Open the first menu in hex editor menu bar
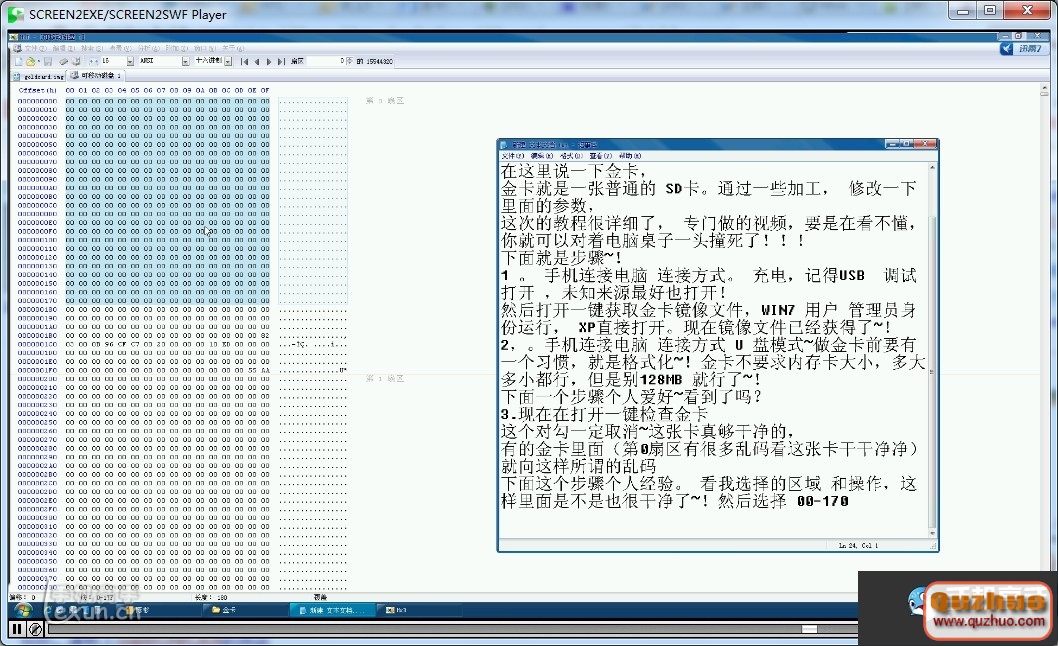Image resolution: width=1058 pixels, height=646 pixels. coord(35,49)
